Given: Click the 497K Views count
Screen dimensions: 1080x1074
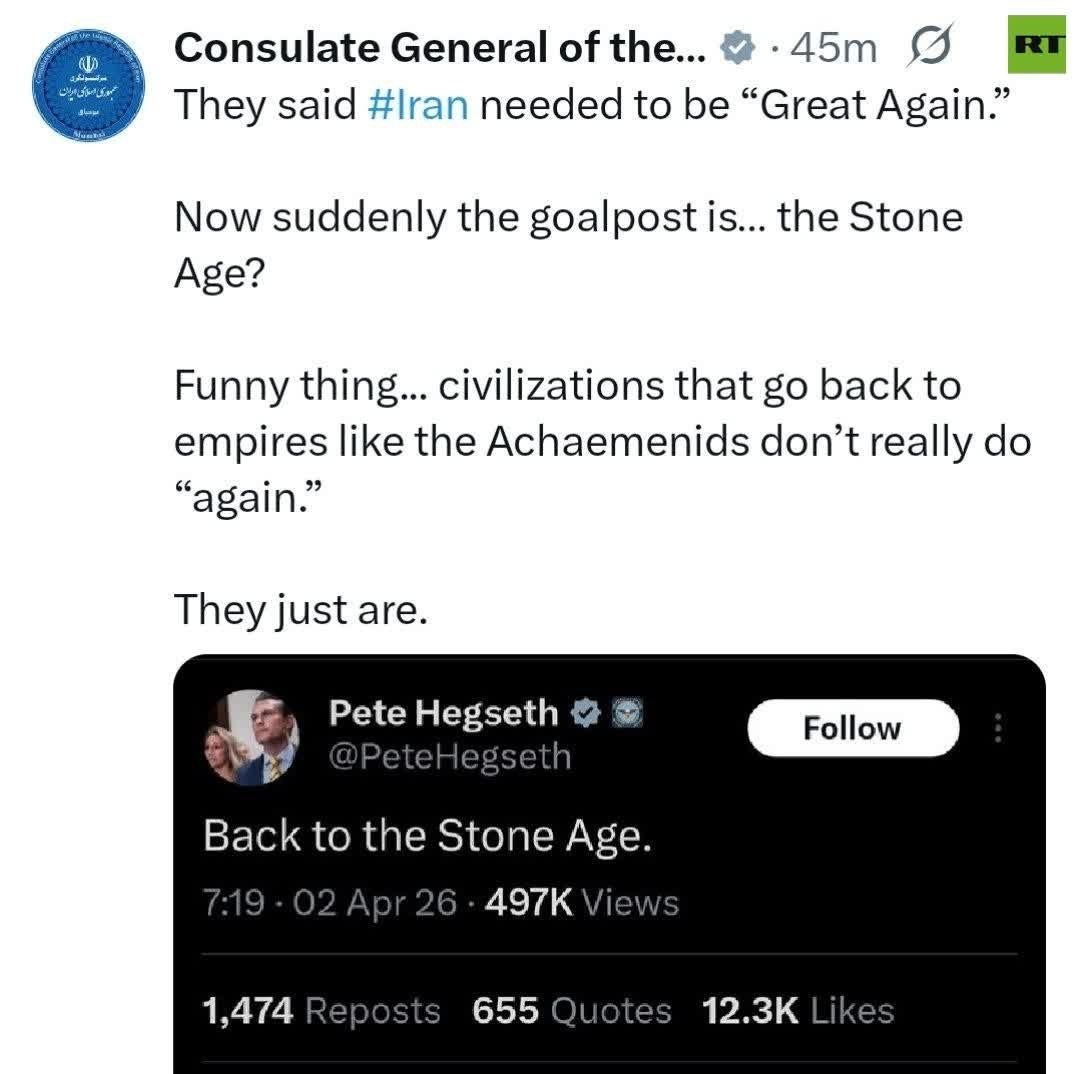Looking at the screenshot, I should [x=581, y=903].
